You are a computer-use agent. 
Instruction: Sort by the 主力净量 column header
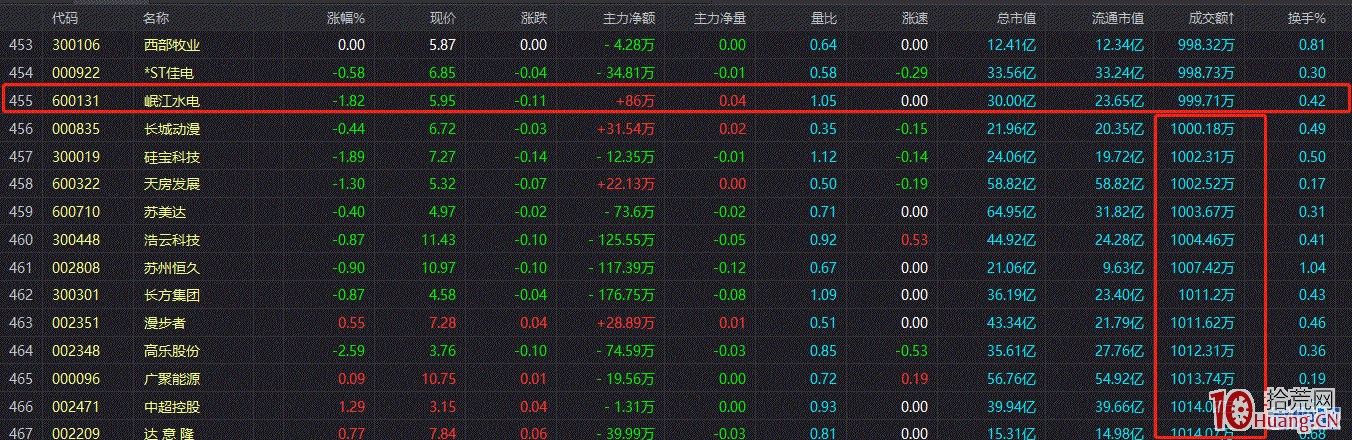tap(720, 18)
